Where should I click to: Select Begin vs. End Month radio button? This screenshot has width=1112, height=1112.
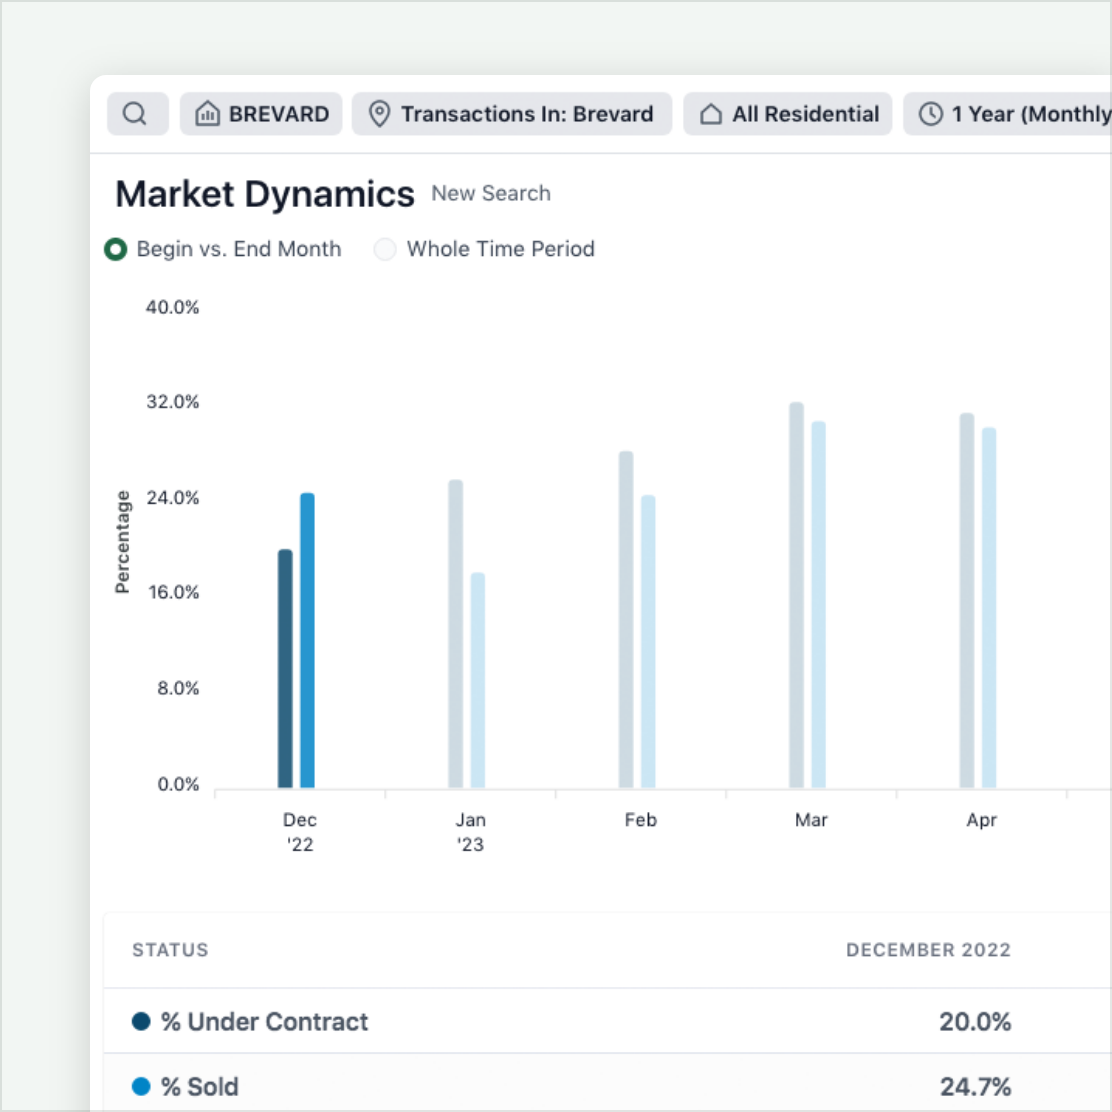pyautogui.click(x=116, y=249)
